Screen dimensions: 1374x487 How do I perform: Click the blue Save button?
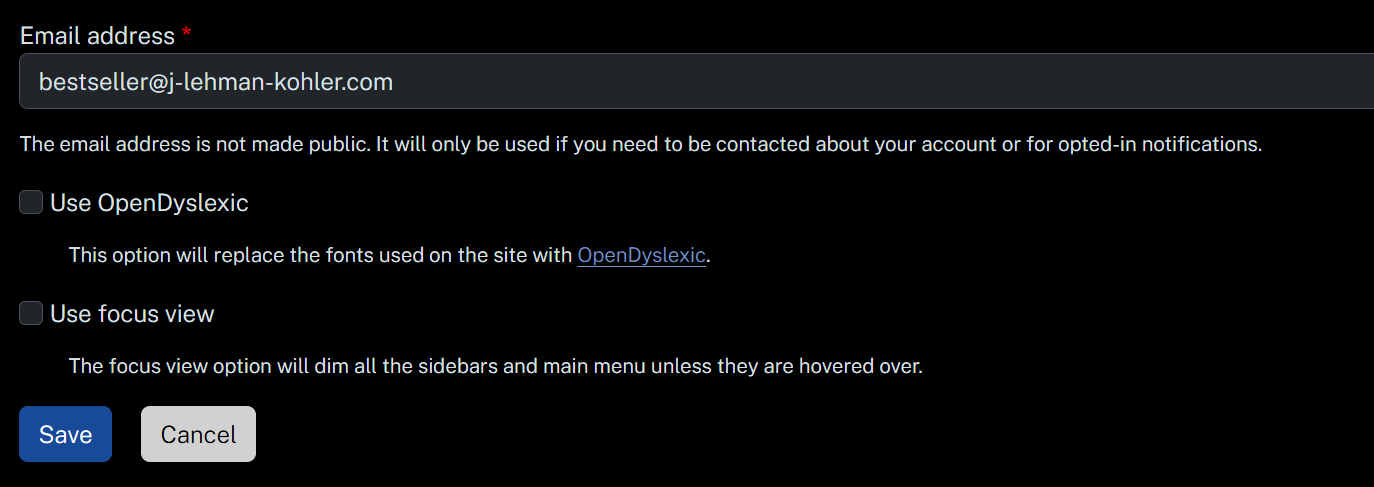[x=65, y=434]
